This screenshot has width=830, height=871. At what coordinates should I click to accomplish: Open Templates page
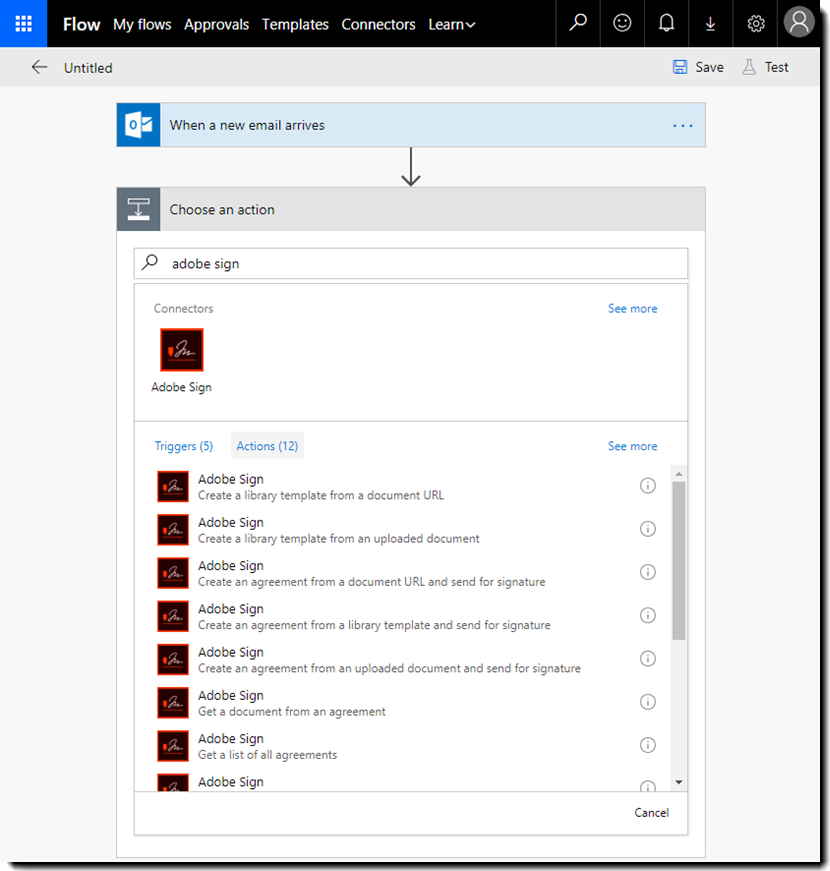click(295, 24)
